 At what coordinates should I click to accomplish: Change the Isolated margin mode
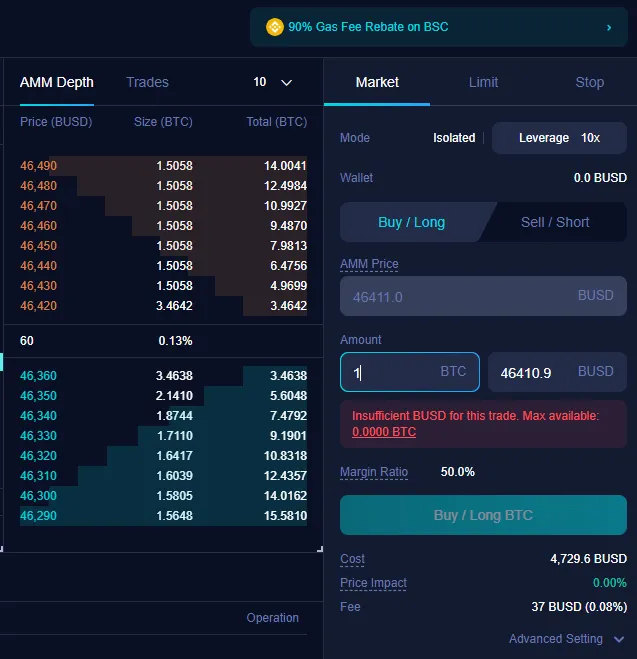coord(454,138)
